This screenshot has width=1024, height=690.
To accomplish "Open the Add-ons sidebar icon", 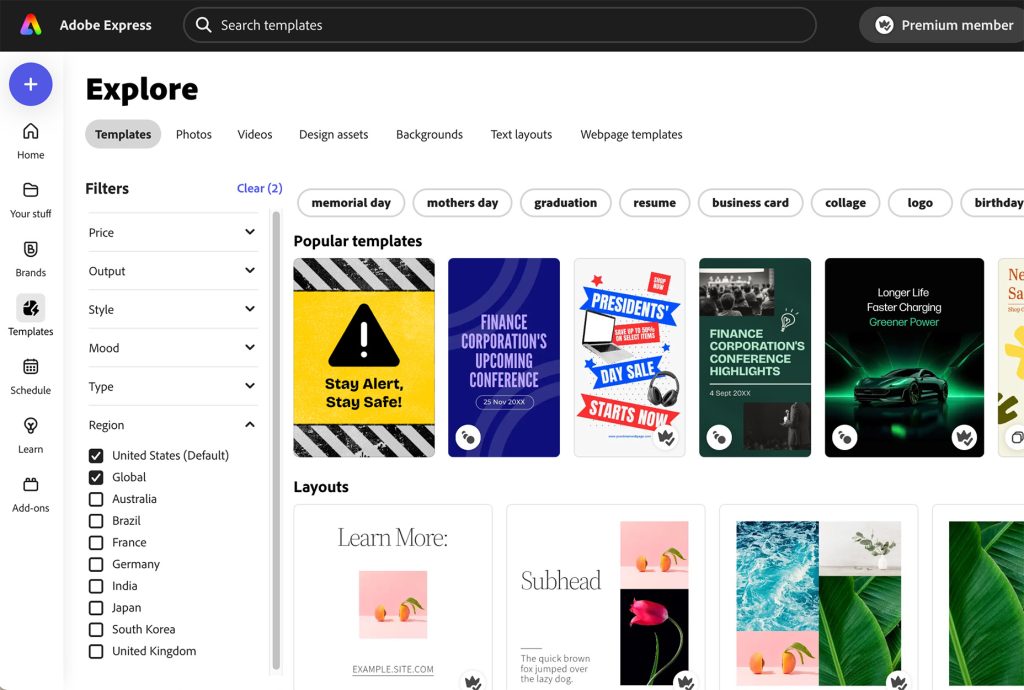I will coord(31,484).
